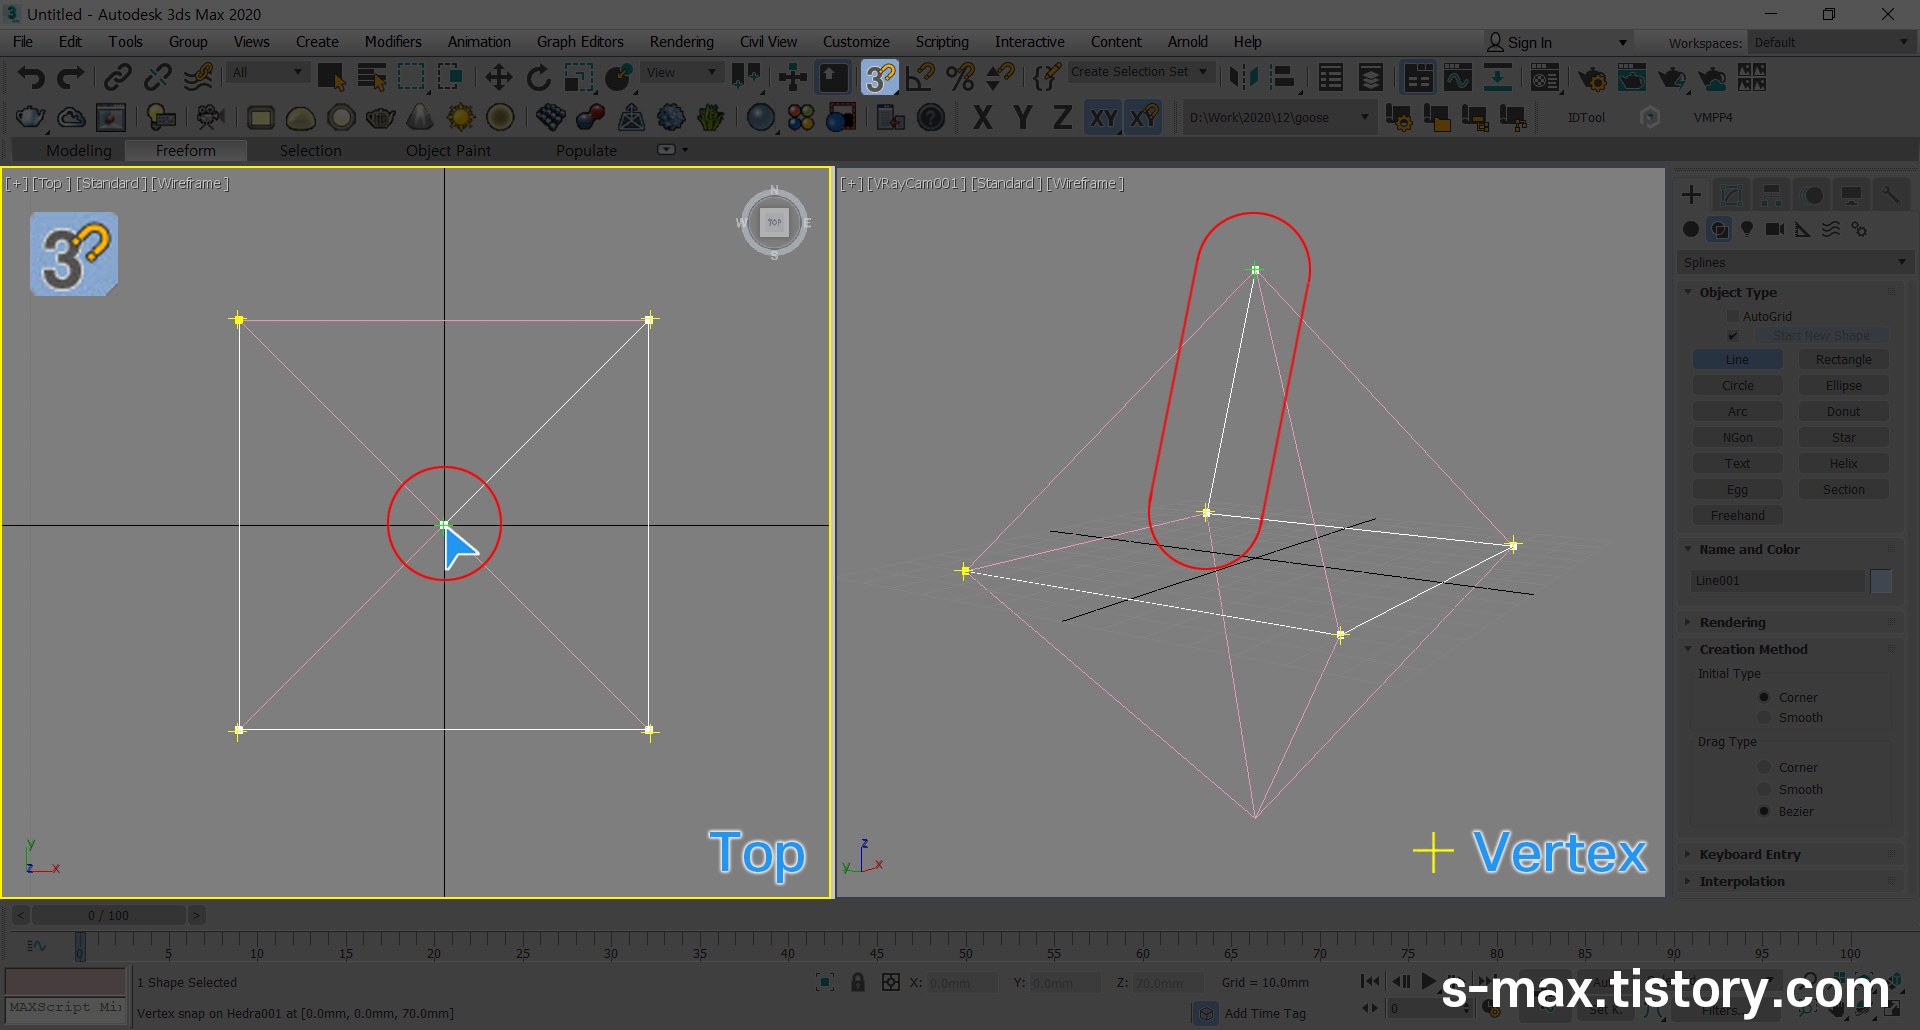Open the Modifiers menu
The height and width of the screenshot is (1030, 1920).
(x=393, y=42)
